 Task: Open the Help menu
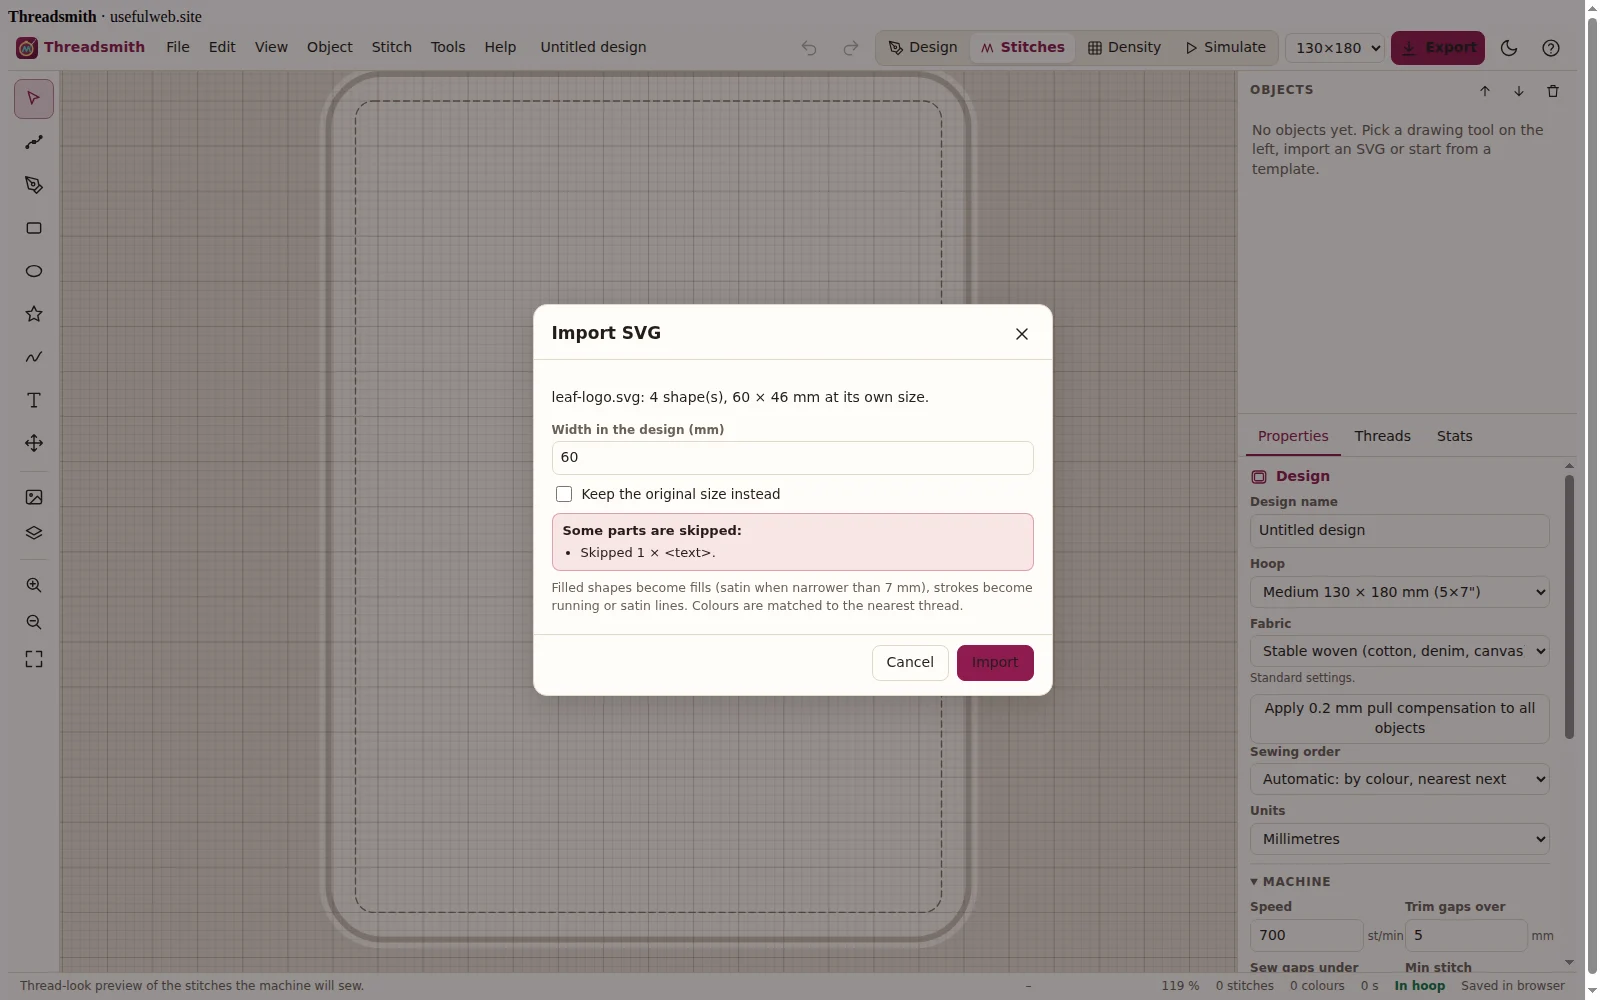tap(500, 47)
